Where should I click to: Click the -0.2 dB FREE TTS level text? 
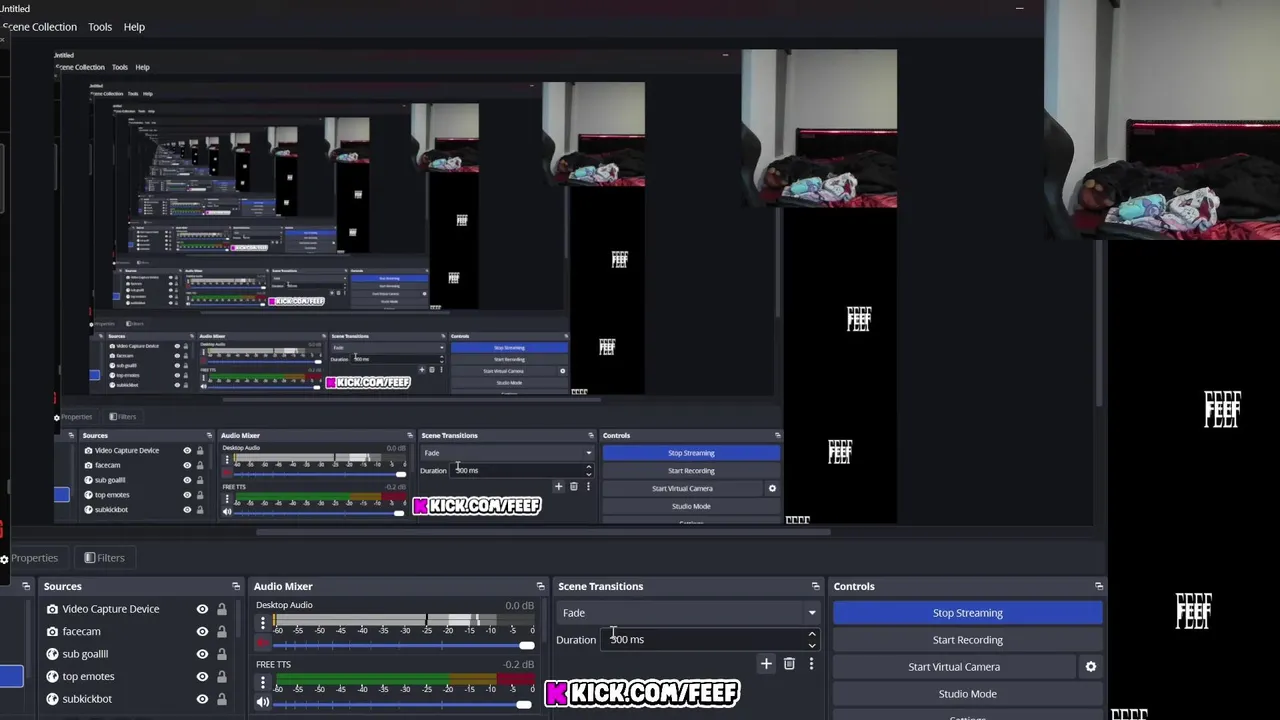[x=519, y=664]
